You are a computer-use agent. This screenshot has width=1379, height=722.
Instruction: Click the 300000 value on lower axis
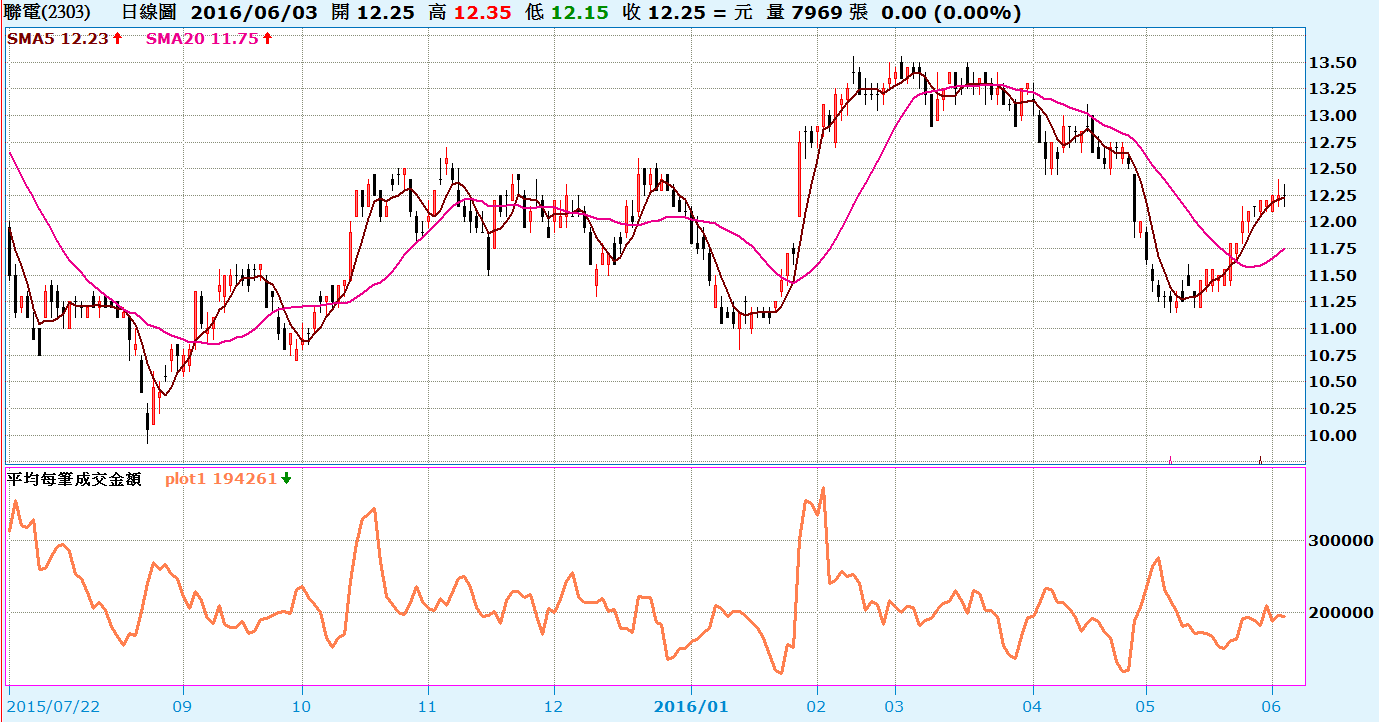pos(1340,540)
